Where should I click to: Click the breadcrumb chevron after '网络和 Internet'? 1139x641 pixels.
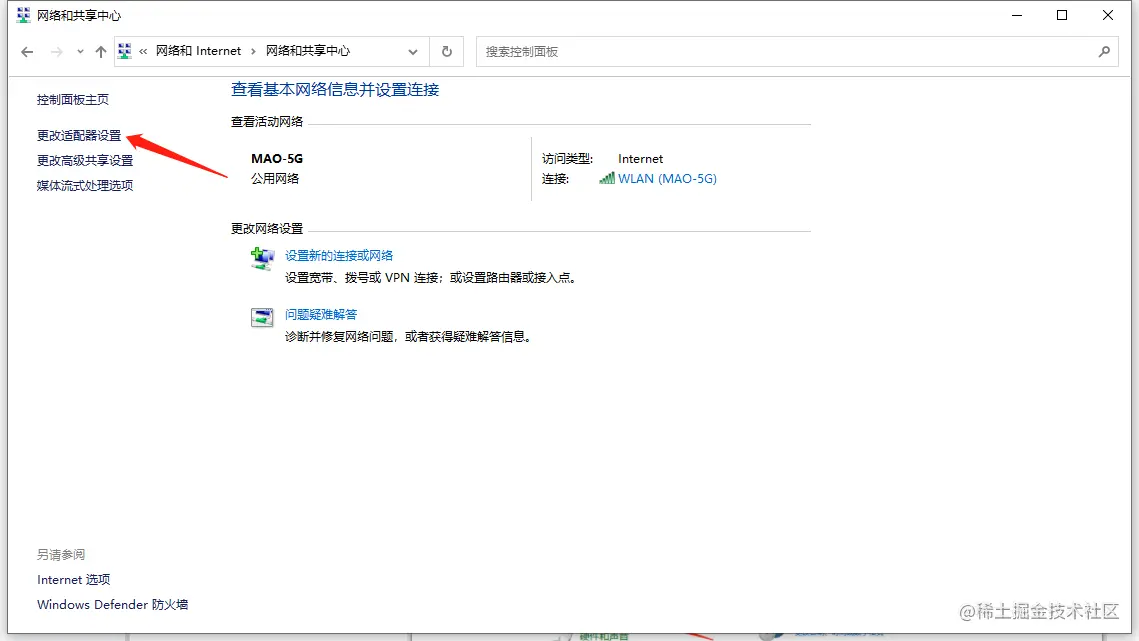[254, 51]
